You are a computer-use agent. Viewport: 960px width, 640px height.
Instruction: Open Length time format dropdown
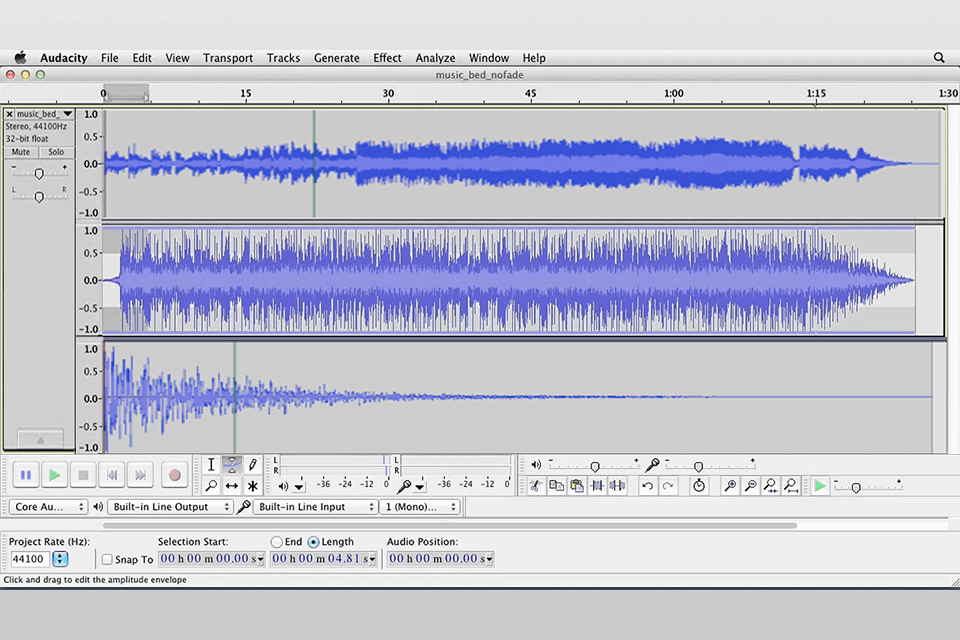372,559
